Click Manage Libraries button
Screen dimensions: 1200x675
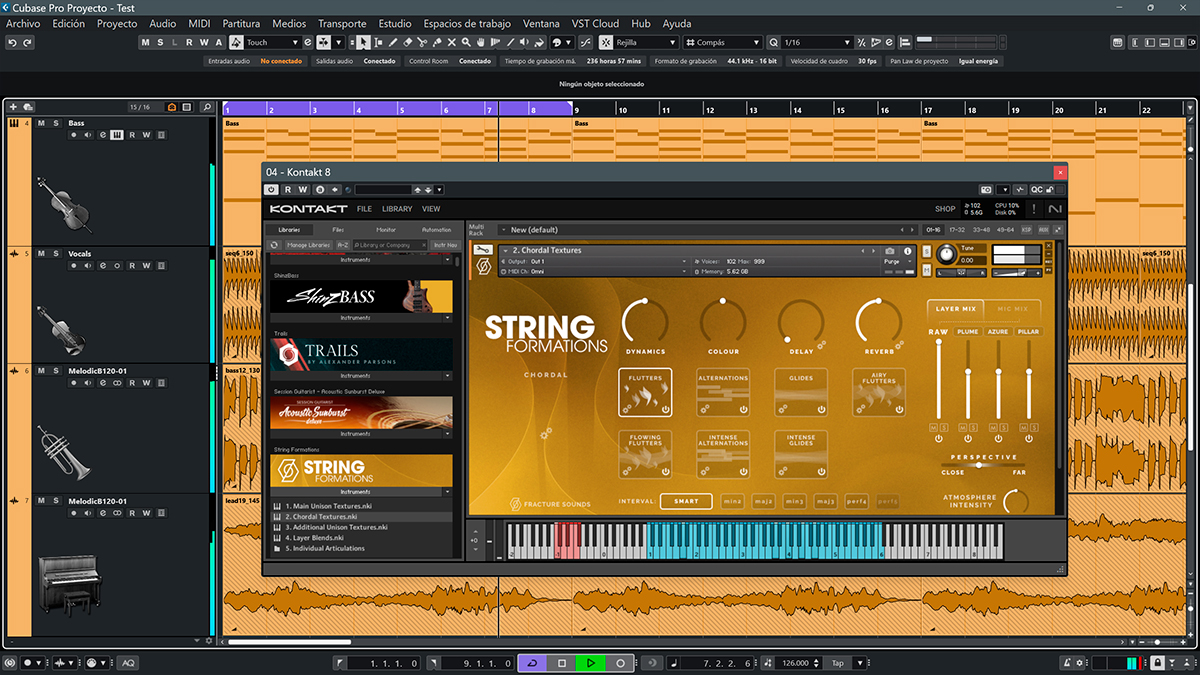(x=309, y=244)
